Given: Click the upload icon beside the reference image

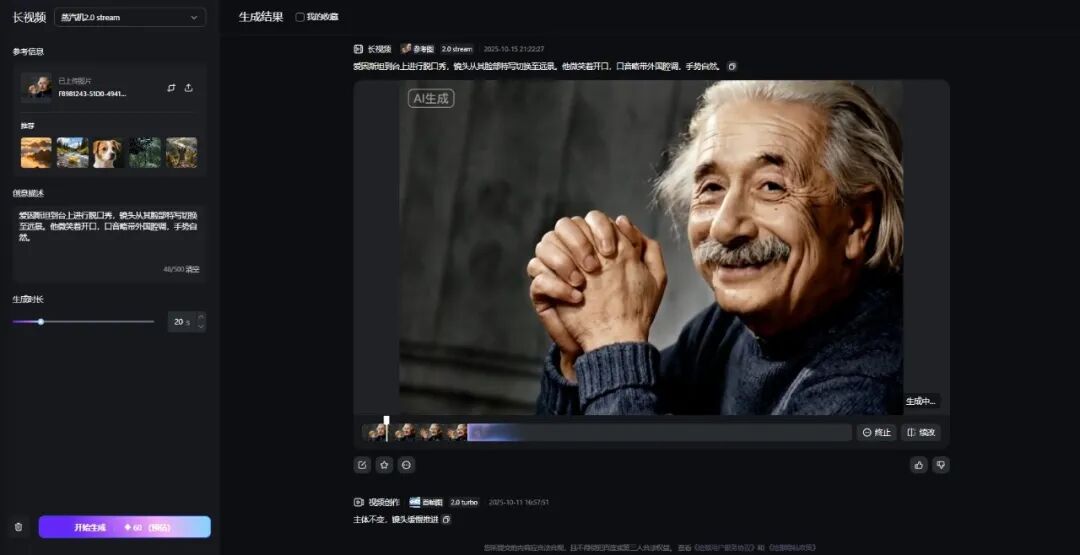Looking at the screenshot, I should (189, 88).
